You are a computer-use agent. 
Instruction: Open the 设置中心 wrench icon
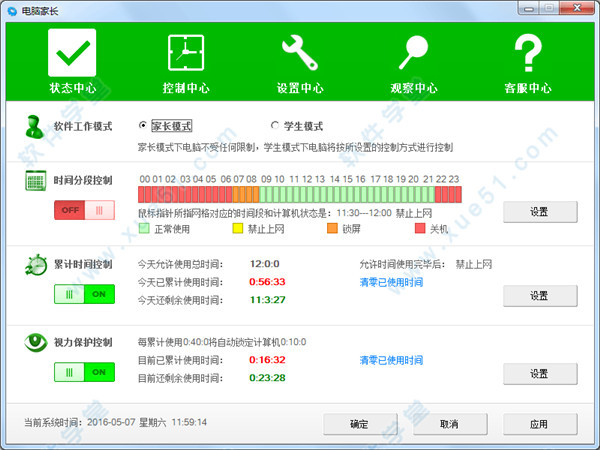click(x=299, y=52)
